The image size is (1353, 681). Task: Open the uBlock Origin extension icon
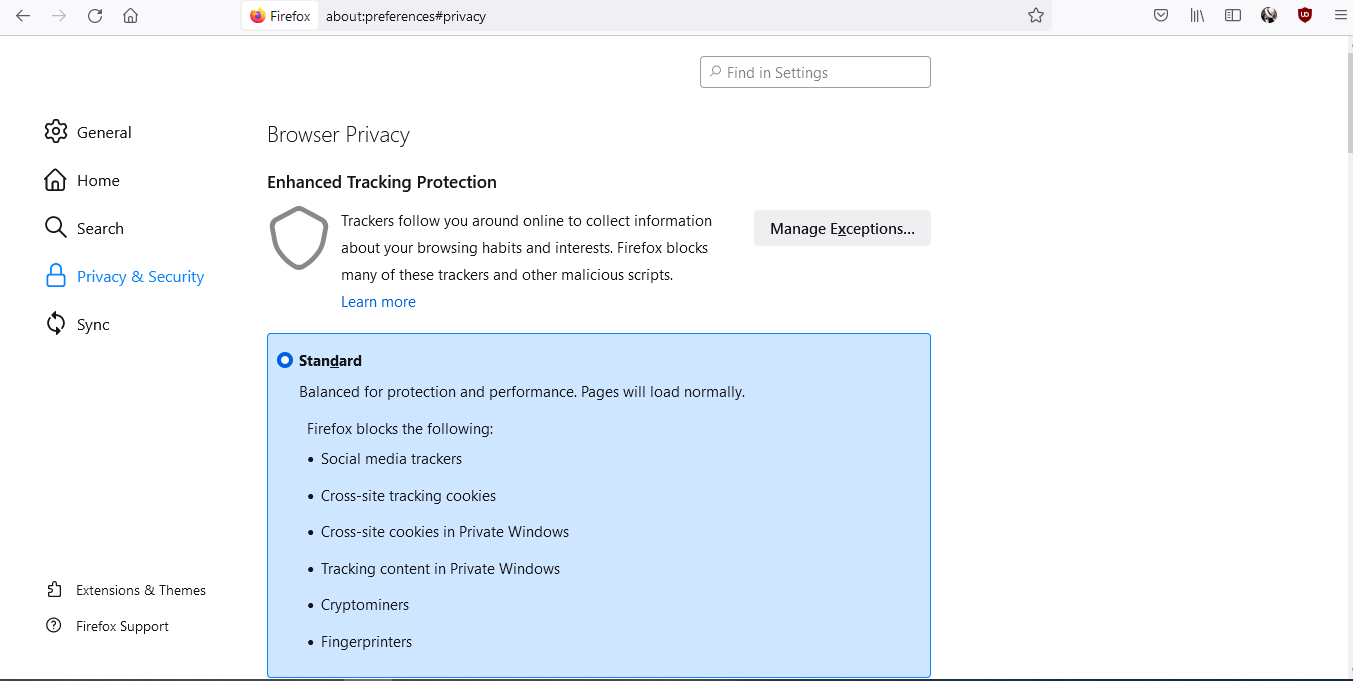point(1304,16)
